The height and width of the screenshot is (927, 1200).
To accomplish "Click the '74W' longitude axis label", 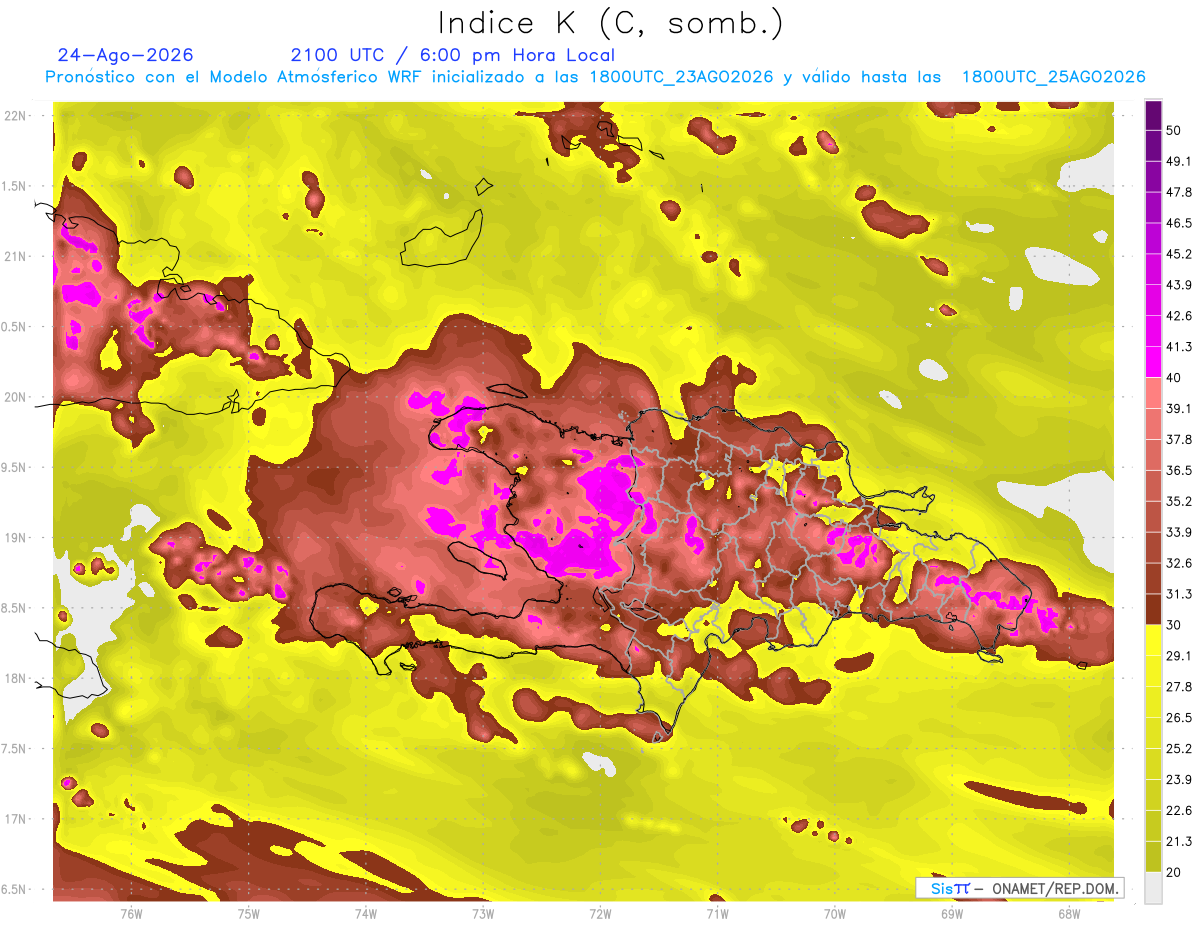I will 366,913.
